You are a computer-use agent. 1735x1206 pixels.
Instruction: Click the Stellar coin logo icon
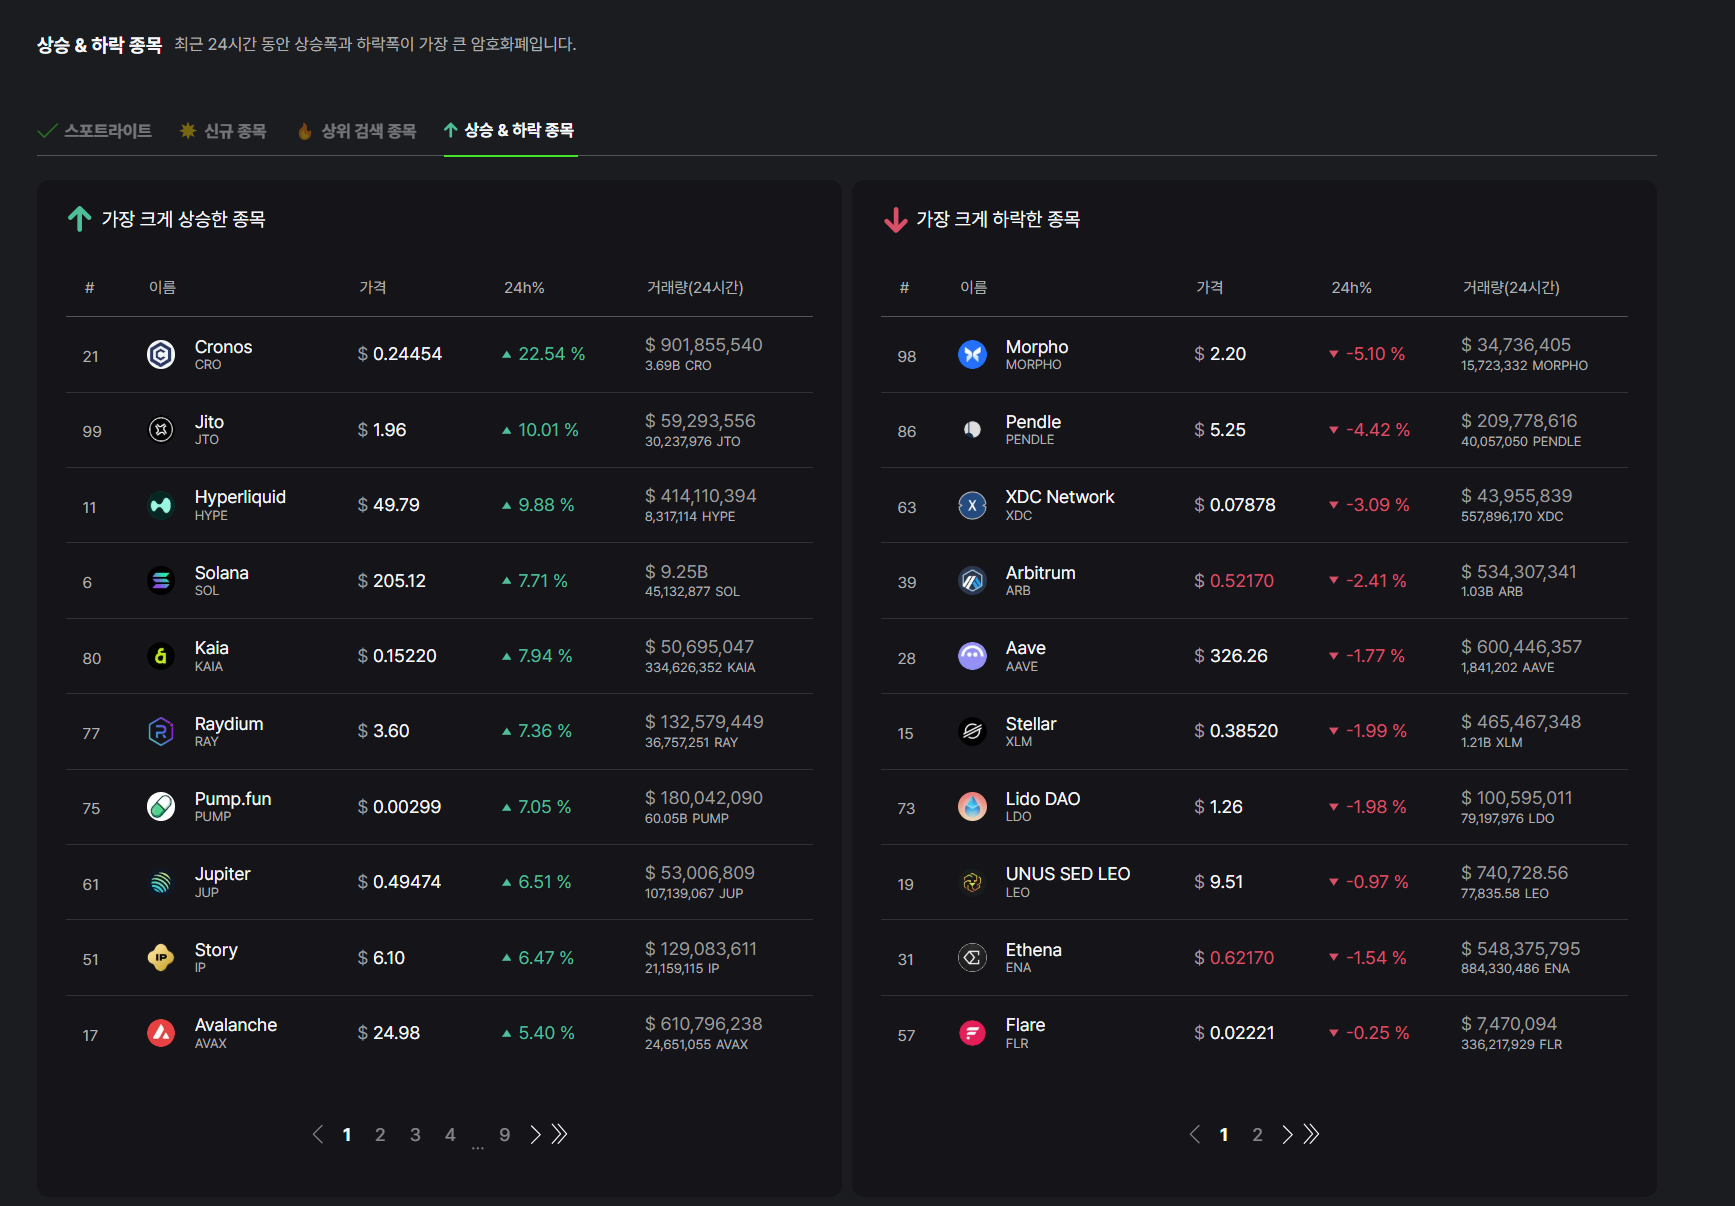[972, 731]
